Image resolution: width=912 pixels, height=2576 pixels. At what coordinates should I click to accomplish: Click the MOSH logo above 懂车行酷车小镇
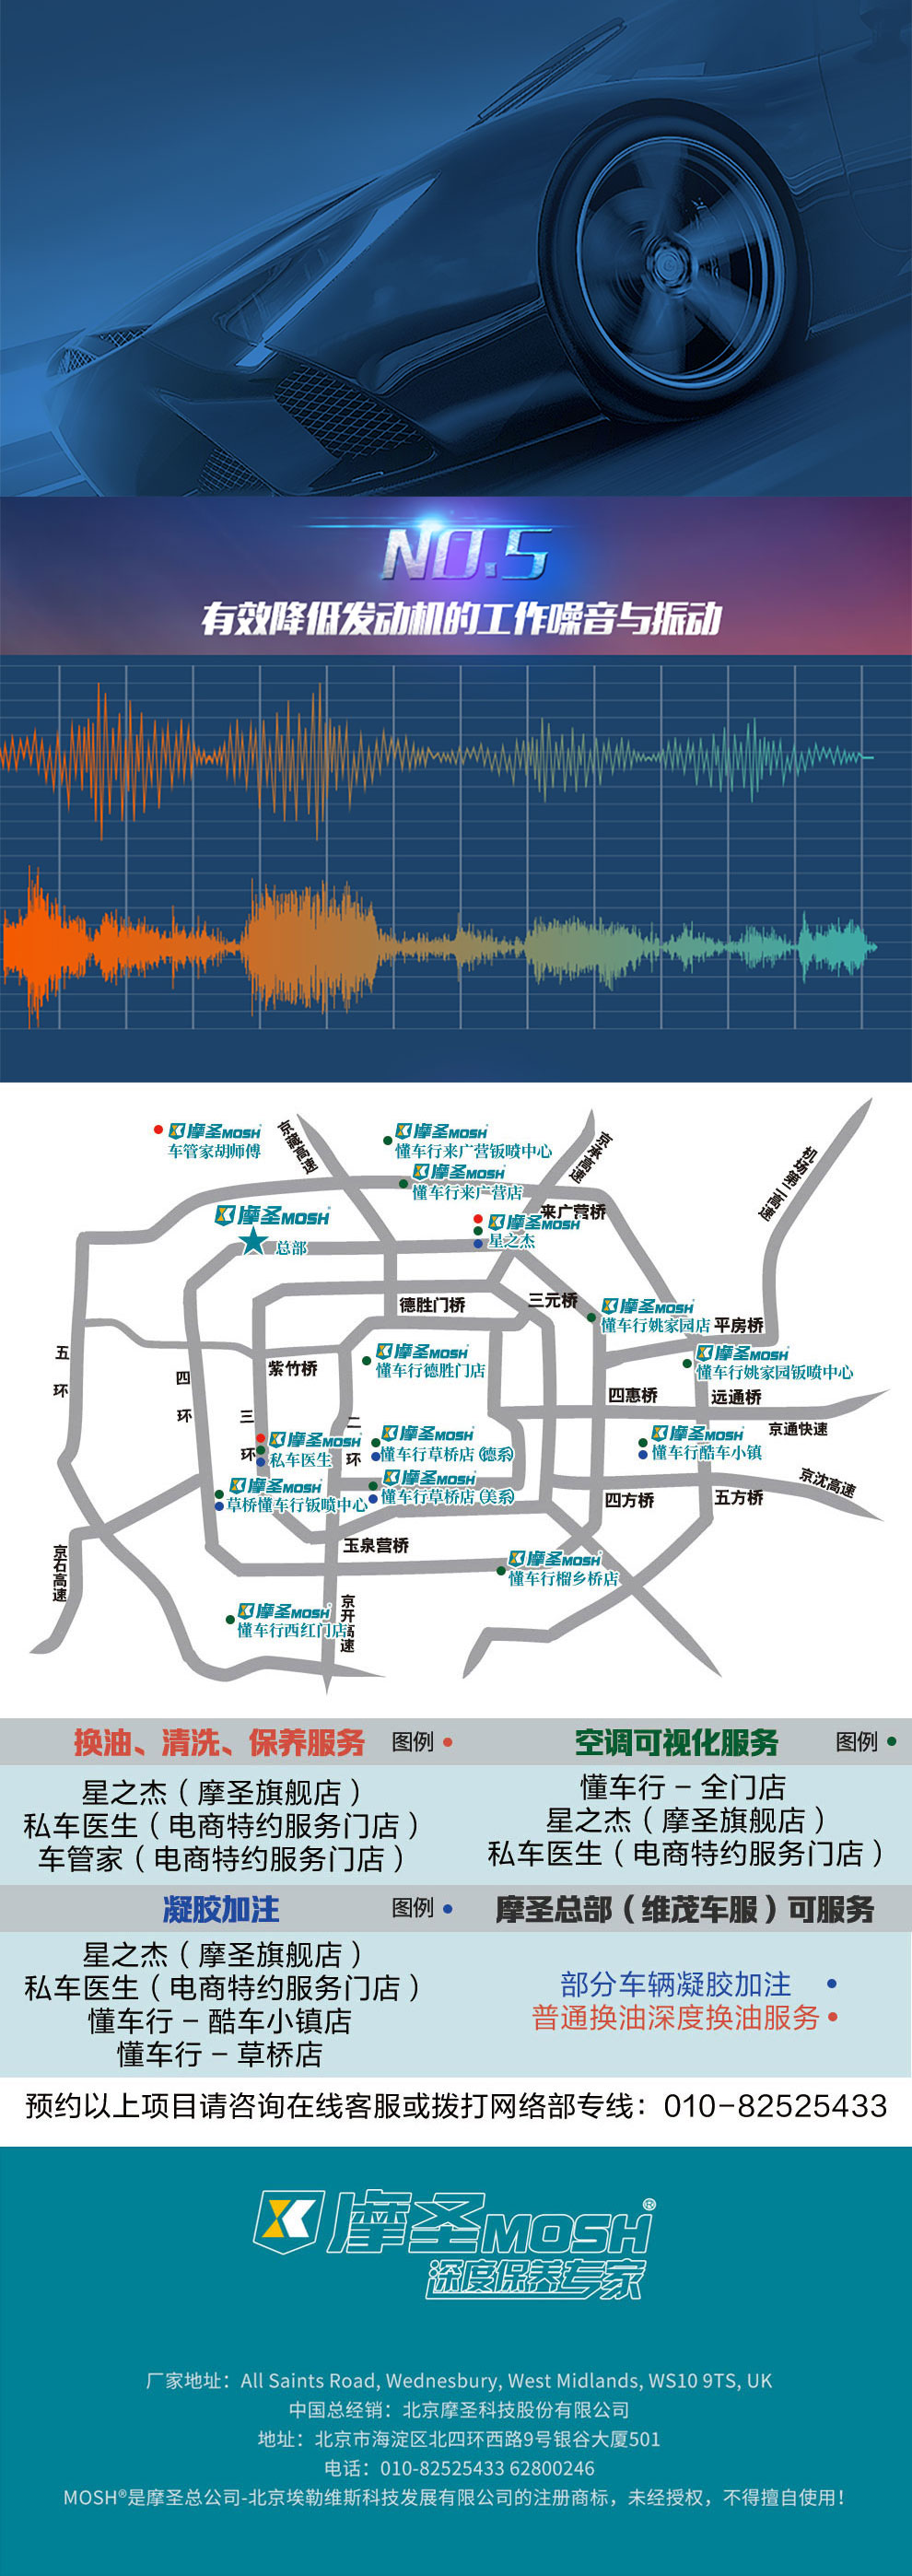point(697,1433)
